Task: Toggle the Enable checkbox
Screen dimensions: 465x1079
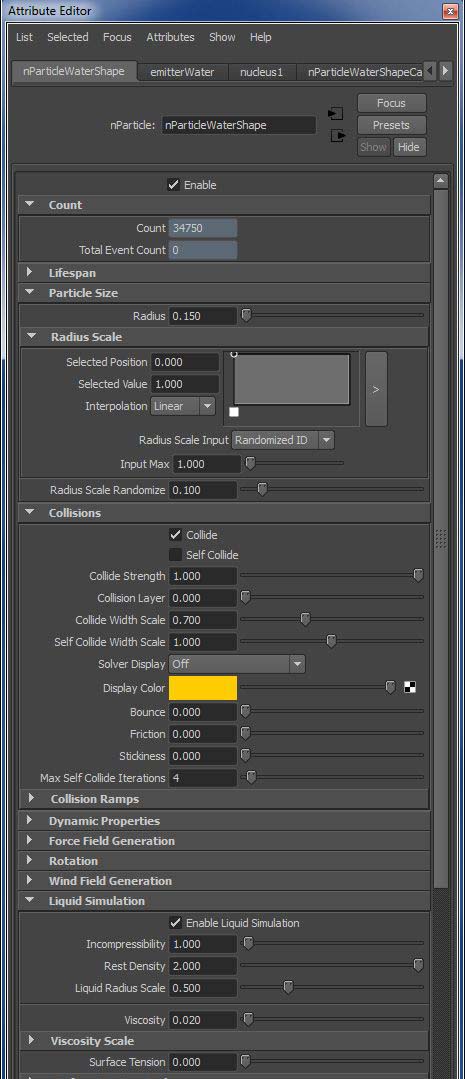Action: tap(173, 185)
